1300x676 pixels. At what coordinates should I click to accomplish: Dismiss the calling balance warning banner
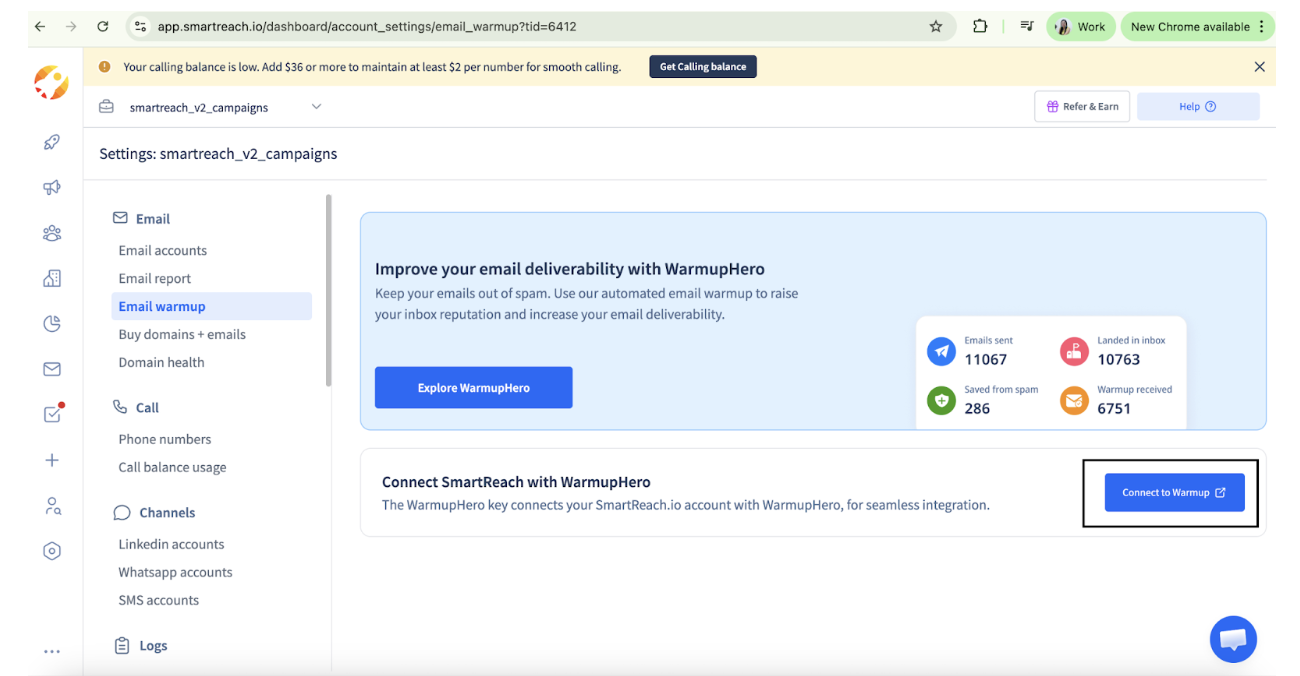click(1259, 67)
